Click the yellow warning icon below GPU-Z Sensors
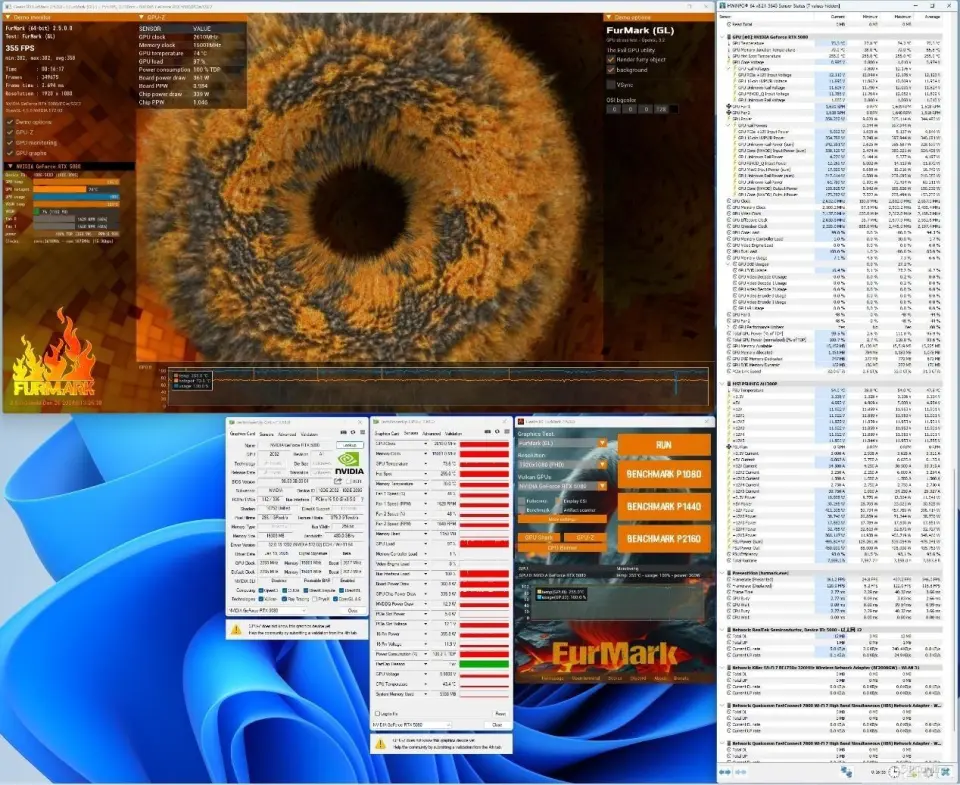The height and width of the screenshot is (785, 960). click(379, 744)
